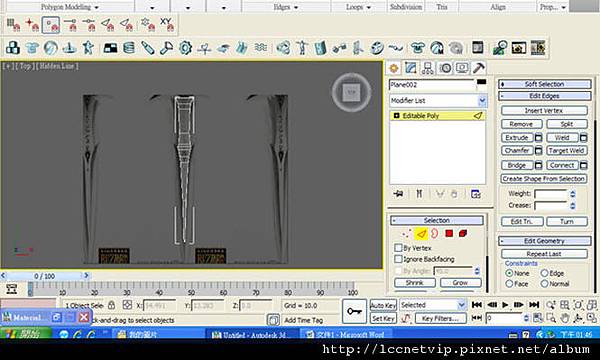Toggle the Auto Key button
The height and width of the screenshot is (360, 600).
(x=383, y=305)
